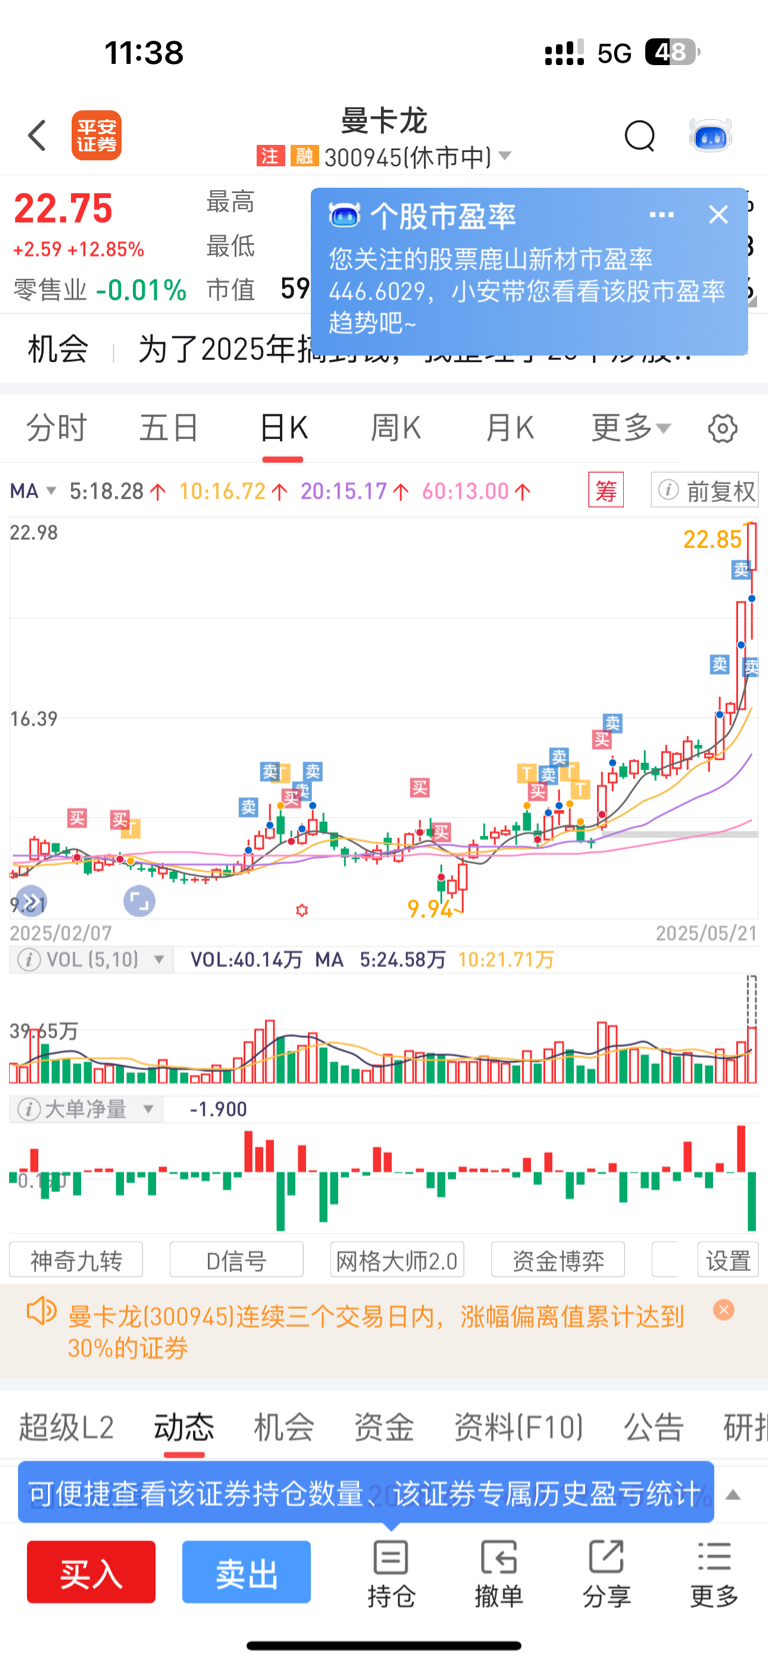Switch to the 分时 chart tab
This screenshot has width=768, height=1665.
57,428
